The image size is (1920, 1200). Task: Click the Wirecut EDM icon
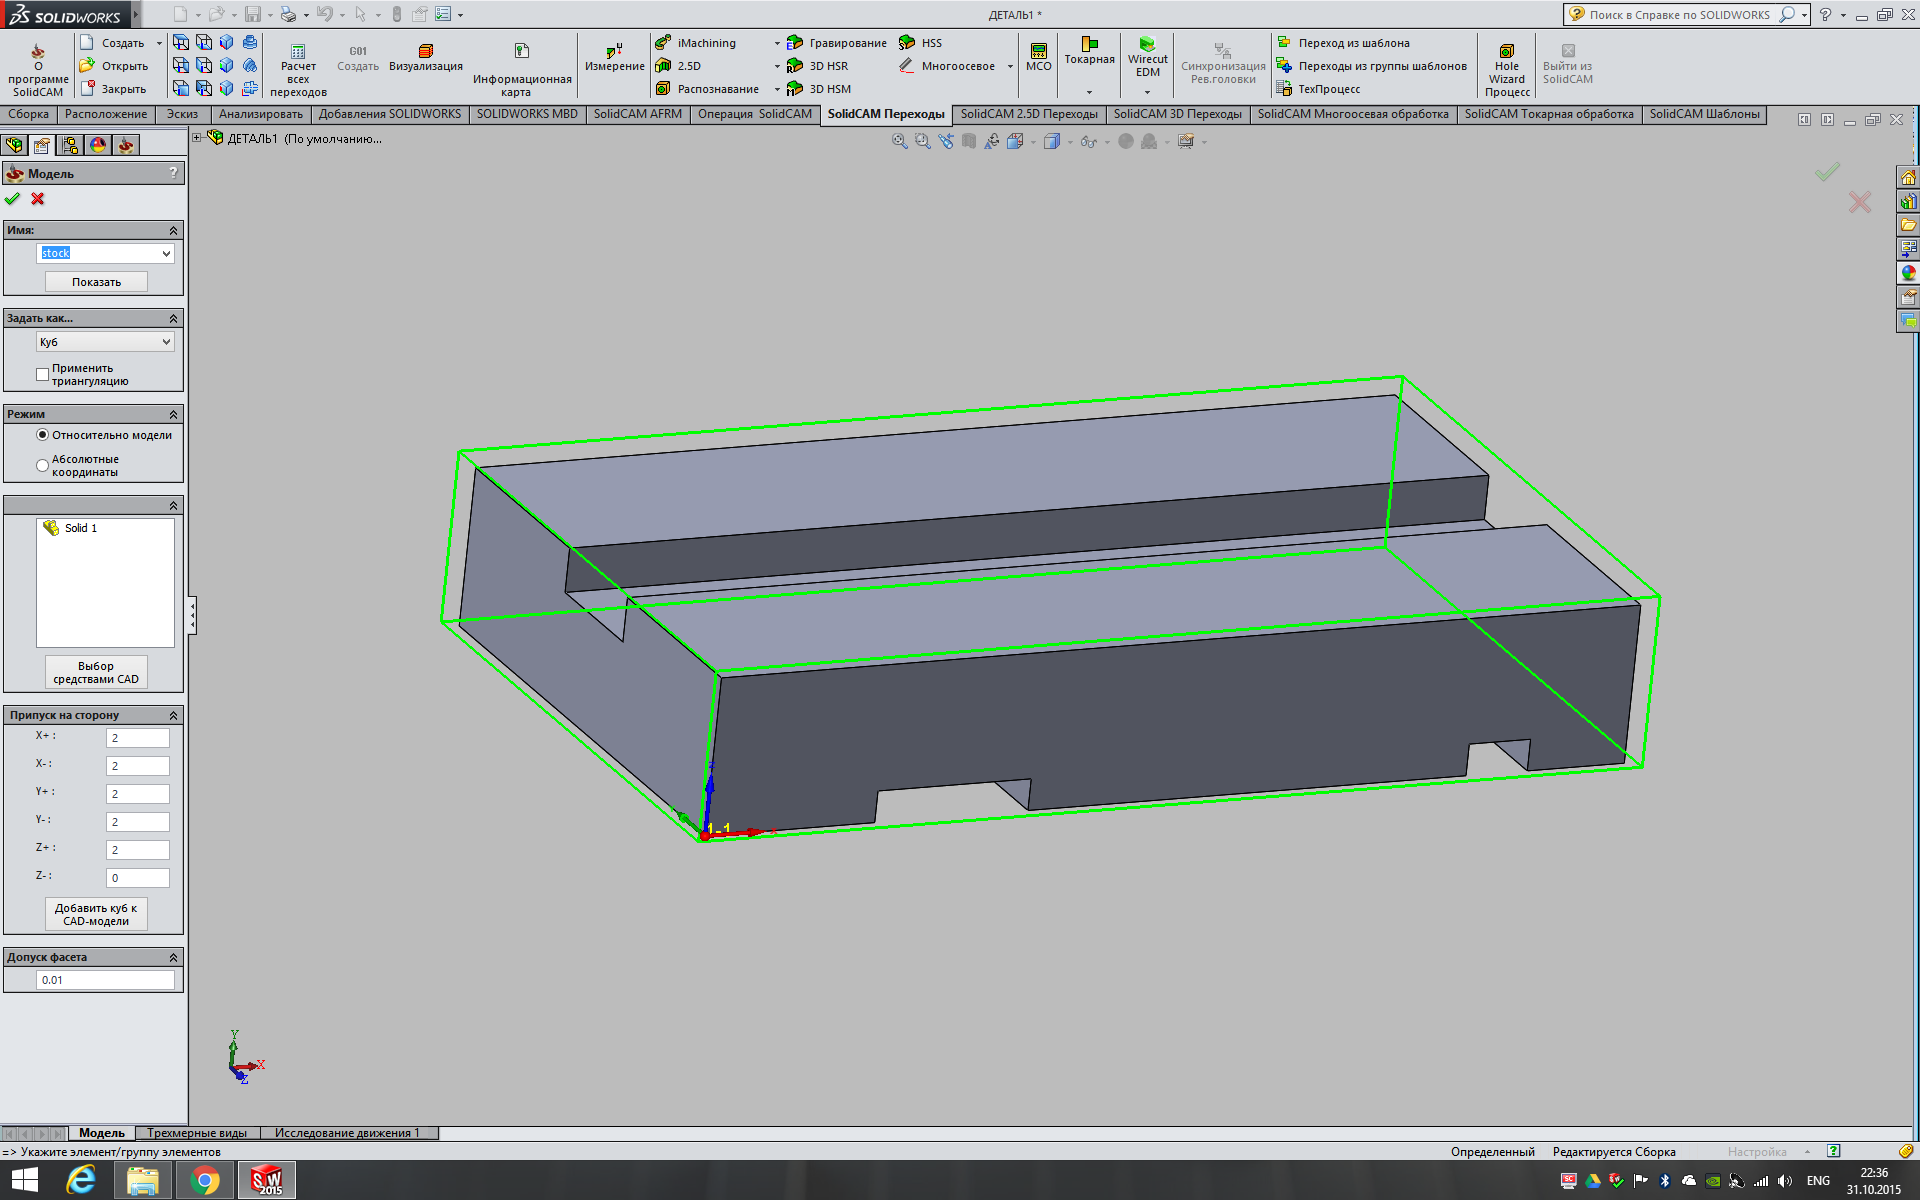point(1147,45)
